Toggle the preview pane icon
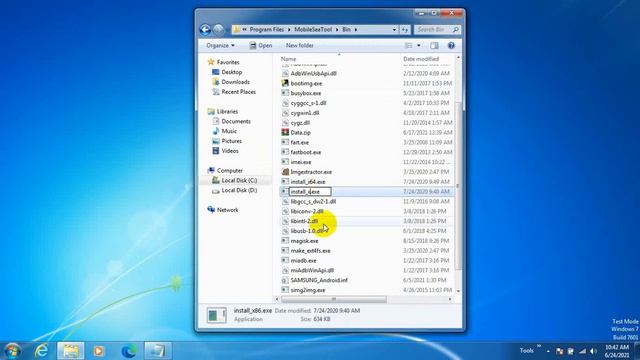This screenshot has width=640, height=360. click(x=434, y=45)
